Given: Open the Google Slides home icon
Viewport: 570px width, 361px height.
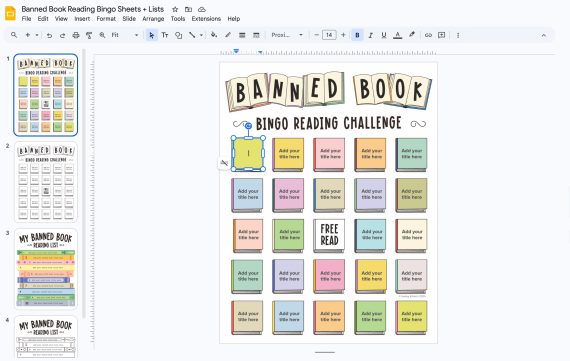Looking at the screenshot, I should (10, 13).
